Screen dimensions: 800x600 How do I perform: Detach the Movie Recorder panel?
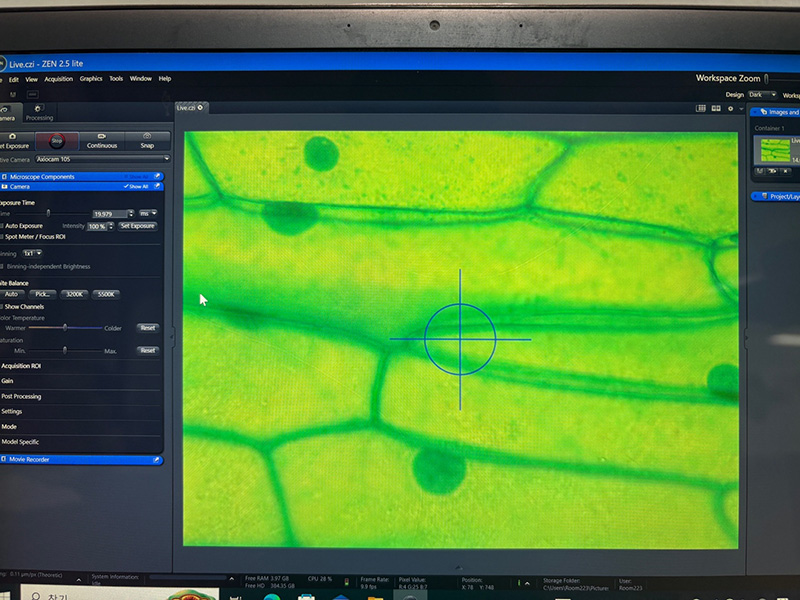coord(156,460)
